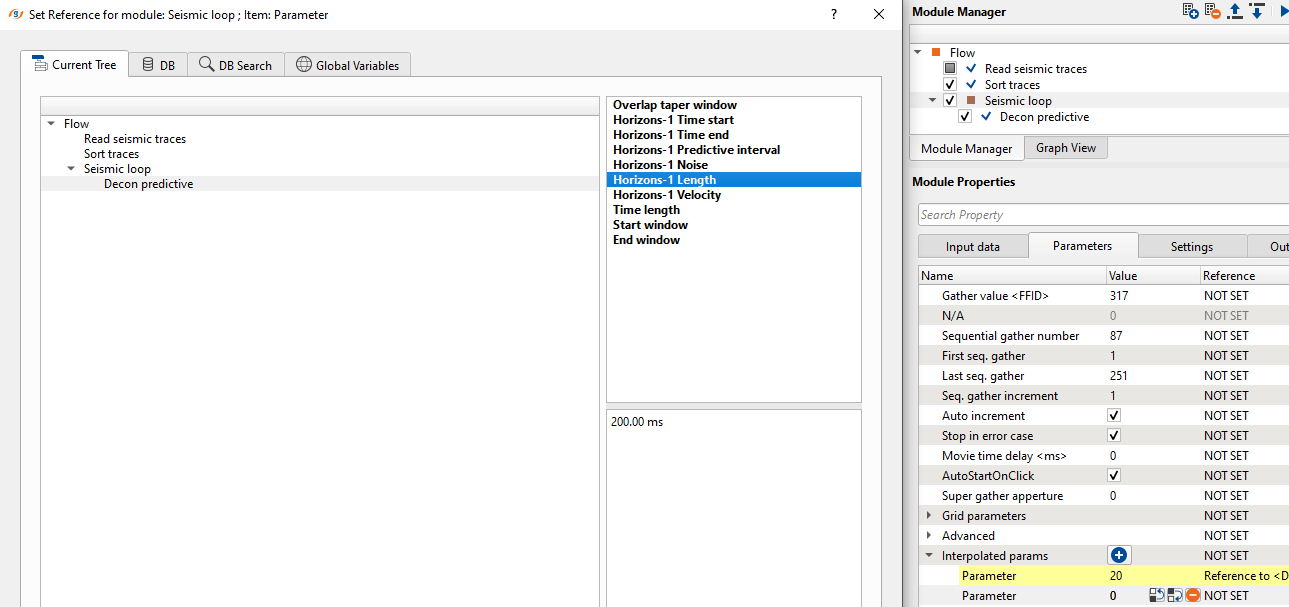This screenshot has height=607, width=1289.
Task: Expand the Advanced properties group
Action: point(929,536)
